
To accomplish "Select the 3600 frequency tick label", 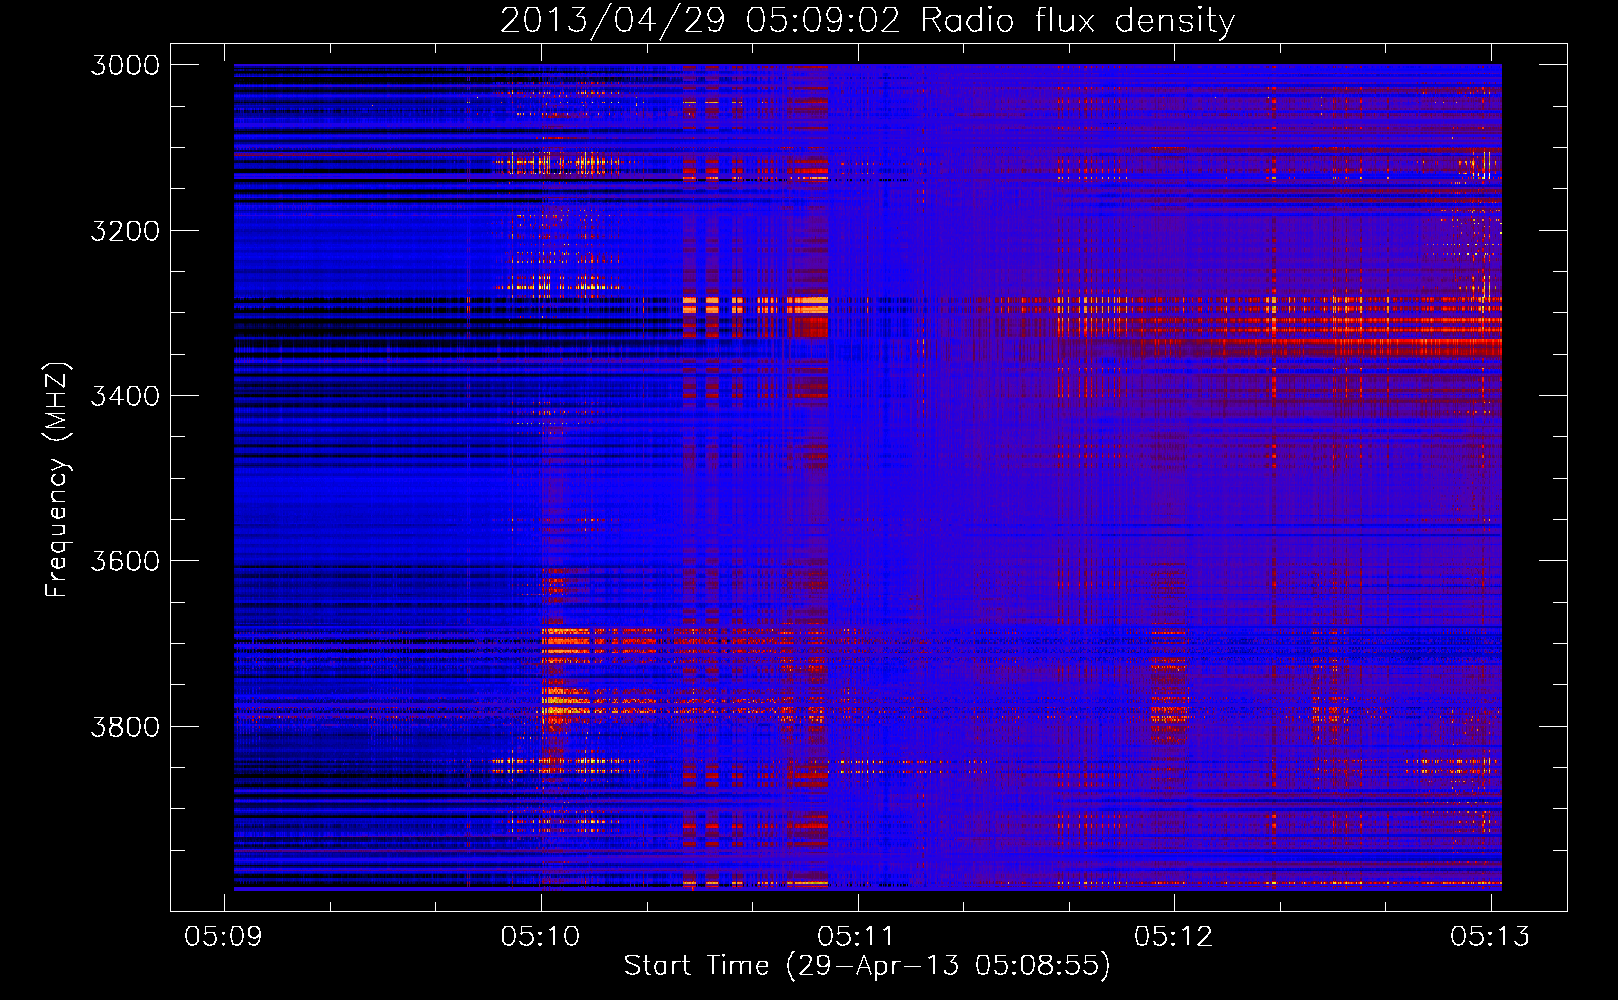I will pos(125,561).
